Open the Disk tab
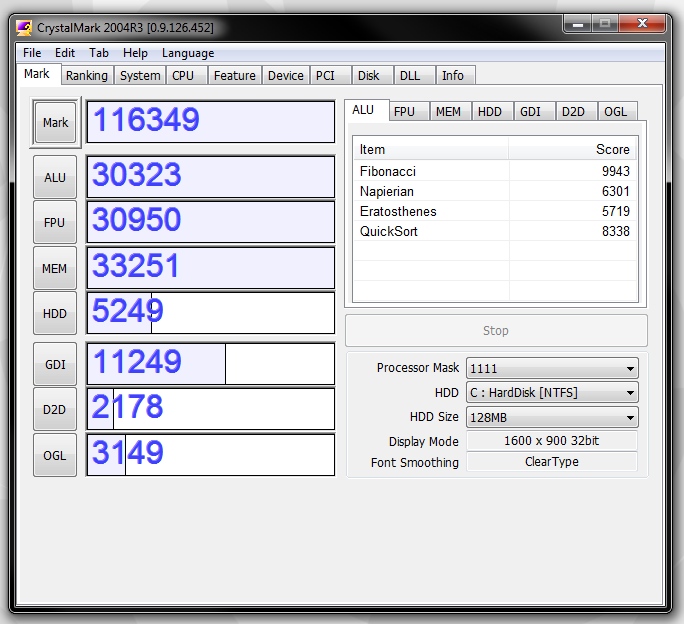 (x=369, y=75)
